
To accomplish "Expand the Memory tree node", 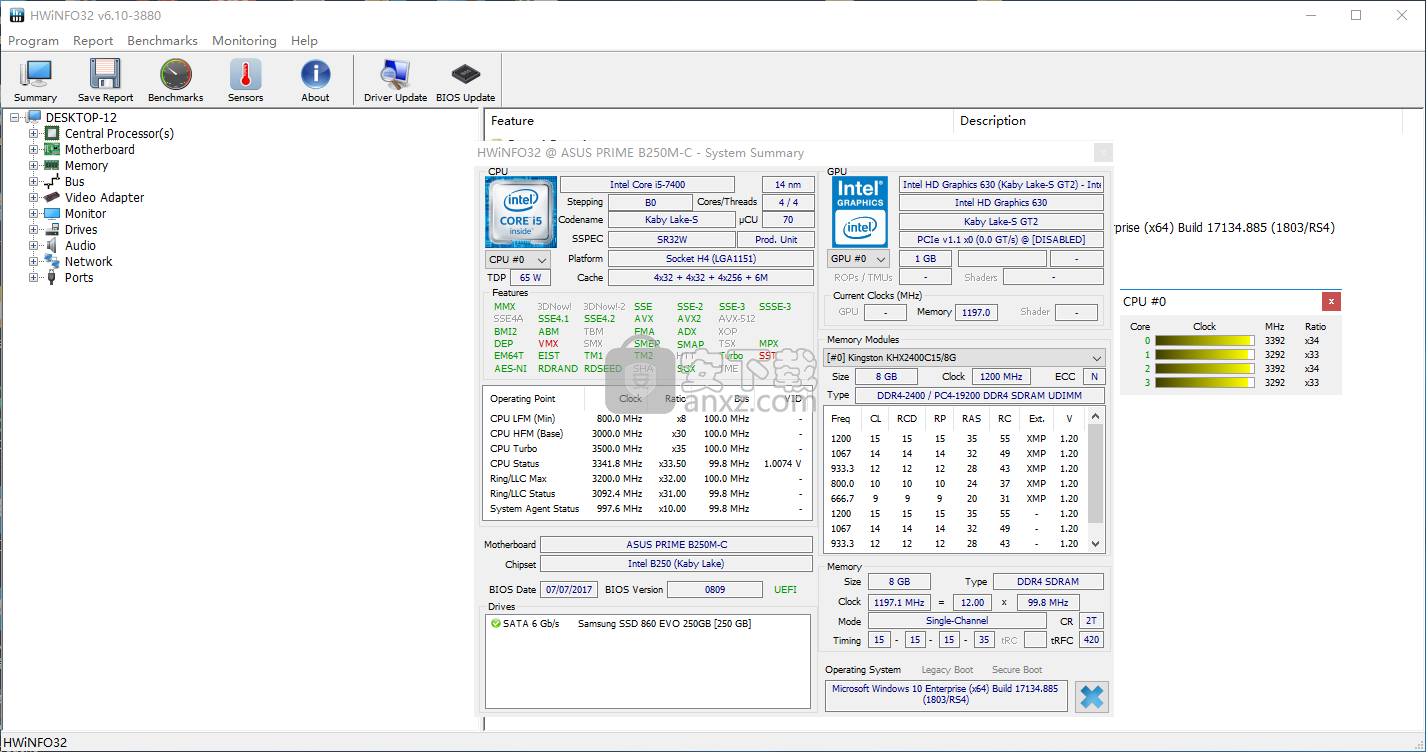I will click(34, 165).
